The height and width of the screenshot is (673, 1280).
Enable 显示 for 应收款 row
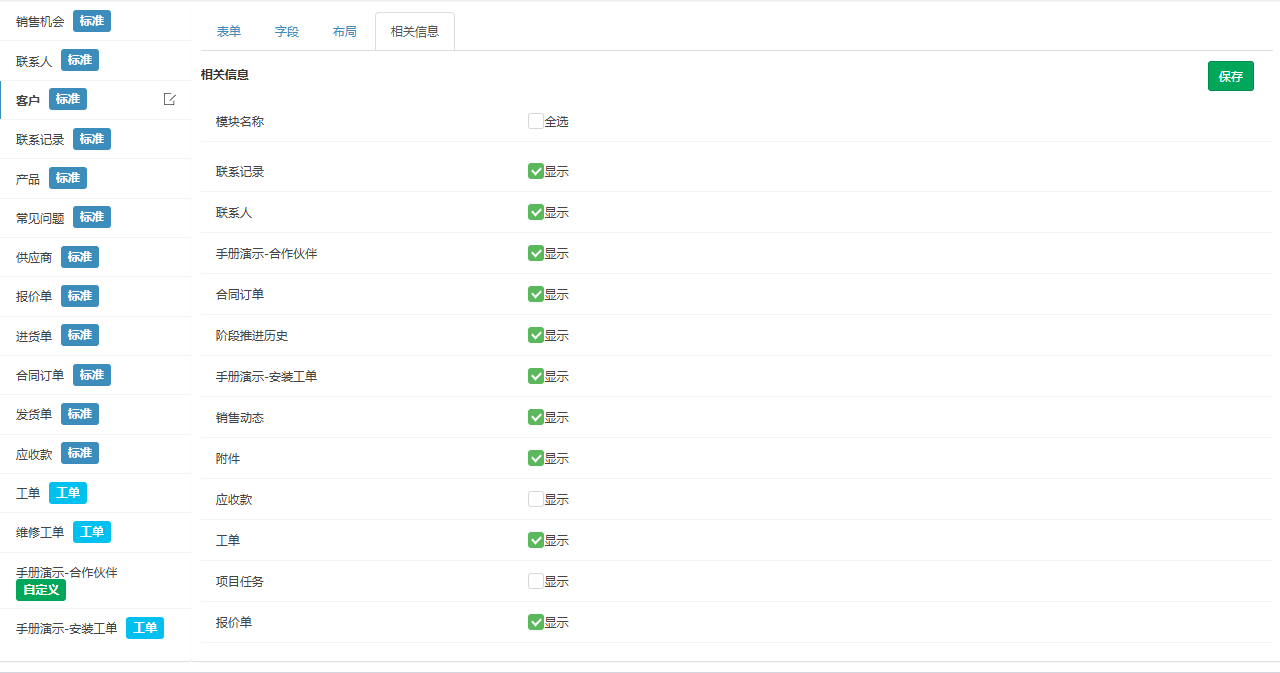coord(536,499)
